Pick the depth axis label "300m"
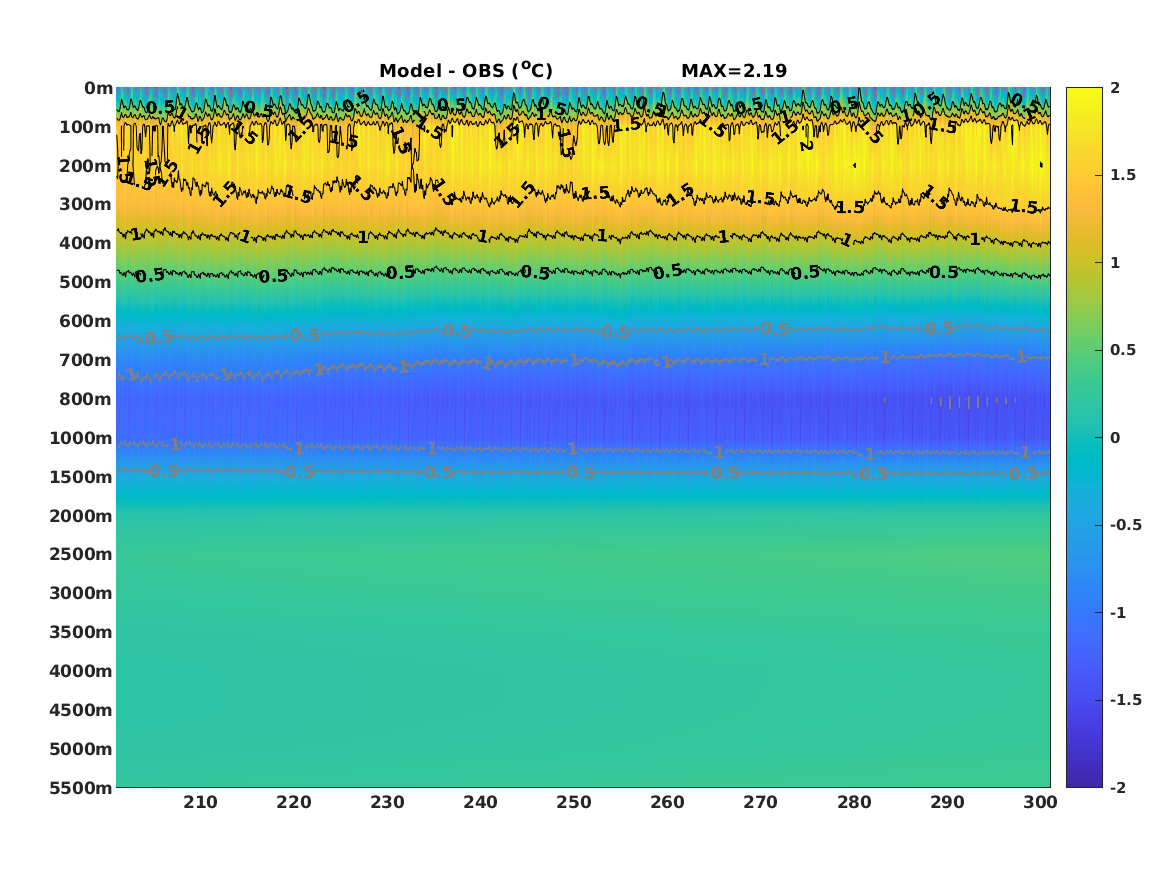The image size is (1167, 875). tap(86, 205)
